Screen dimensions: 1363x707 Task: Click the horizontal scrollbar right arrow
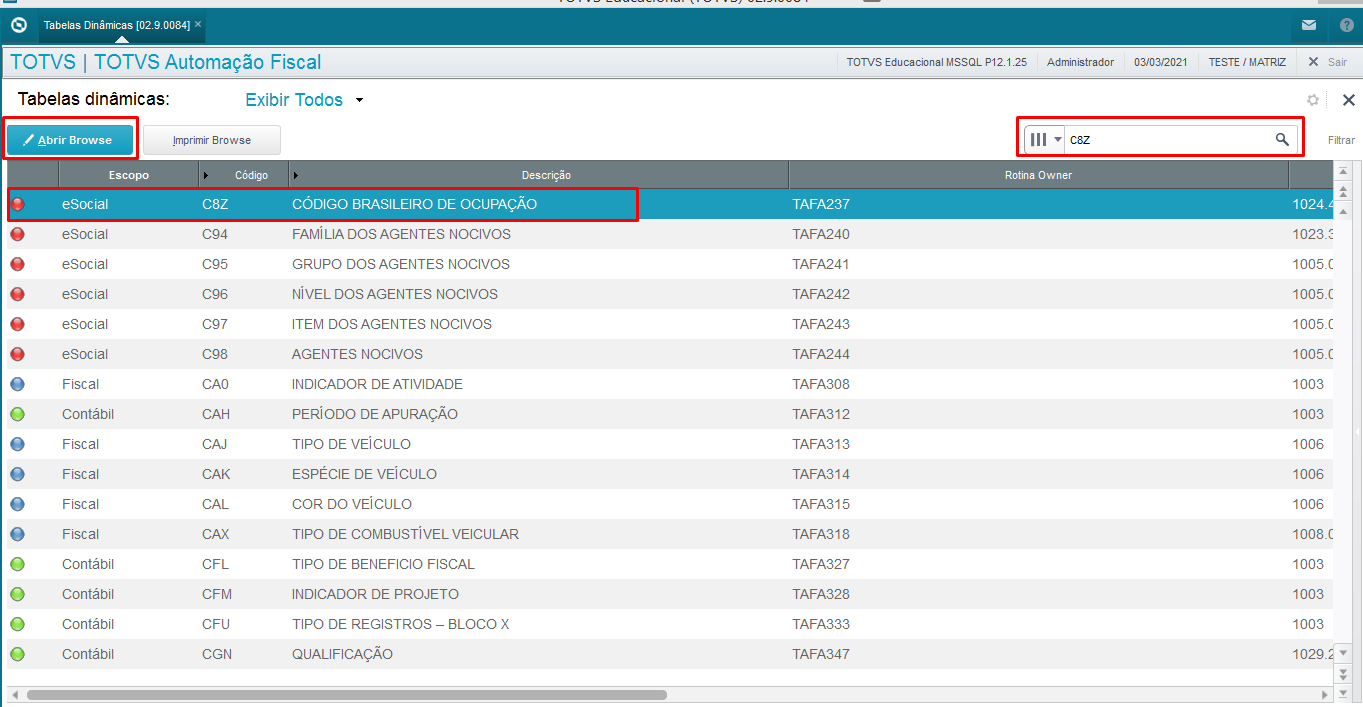(x=1325, y=694)
